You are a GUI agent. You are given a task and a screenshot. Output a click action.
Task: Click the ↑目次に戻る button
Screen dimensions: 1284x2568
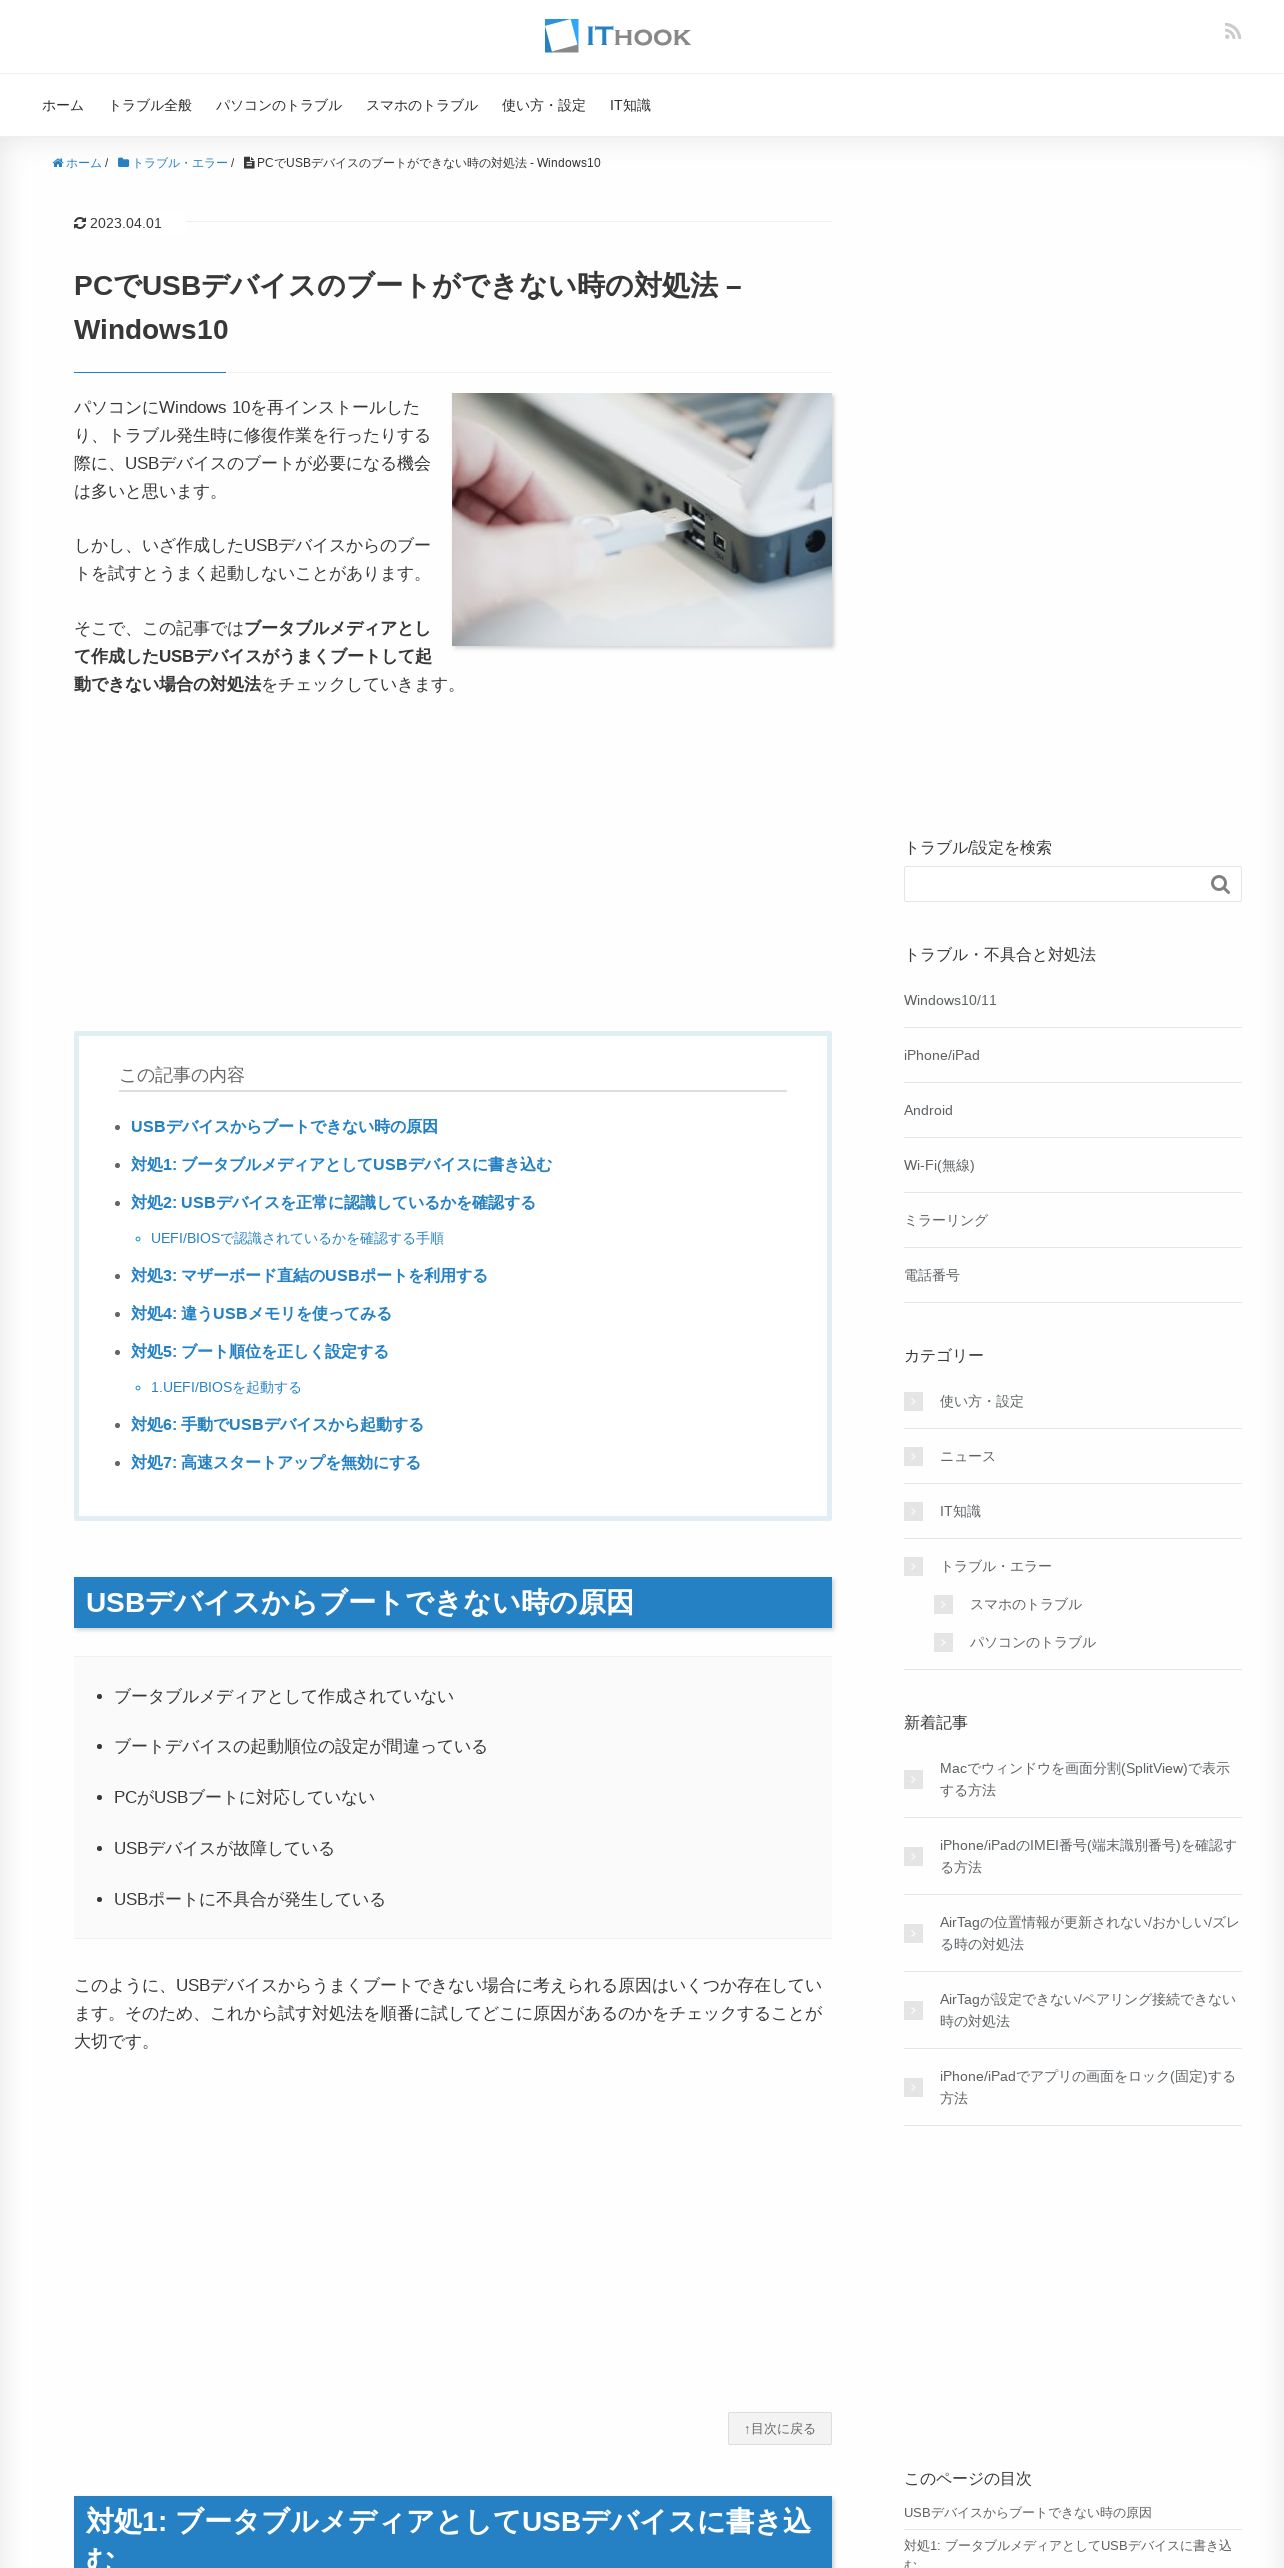click(780, 2428)
